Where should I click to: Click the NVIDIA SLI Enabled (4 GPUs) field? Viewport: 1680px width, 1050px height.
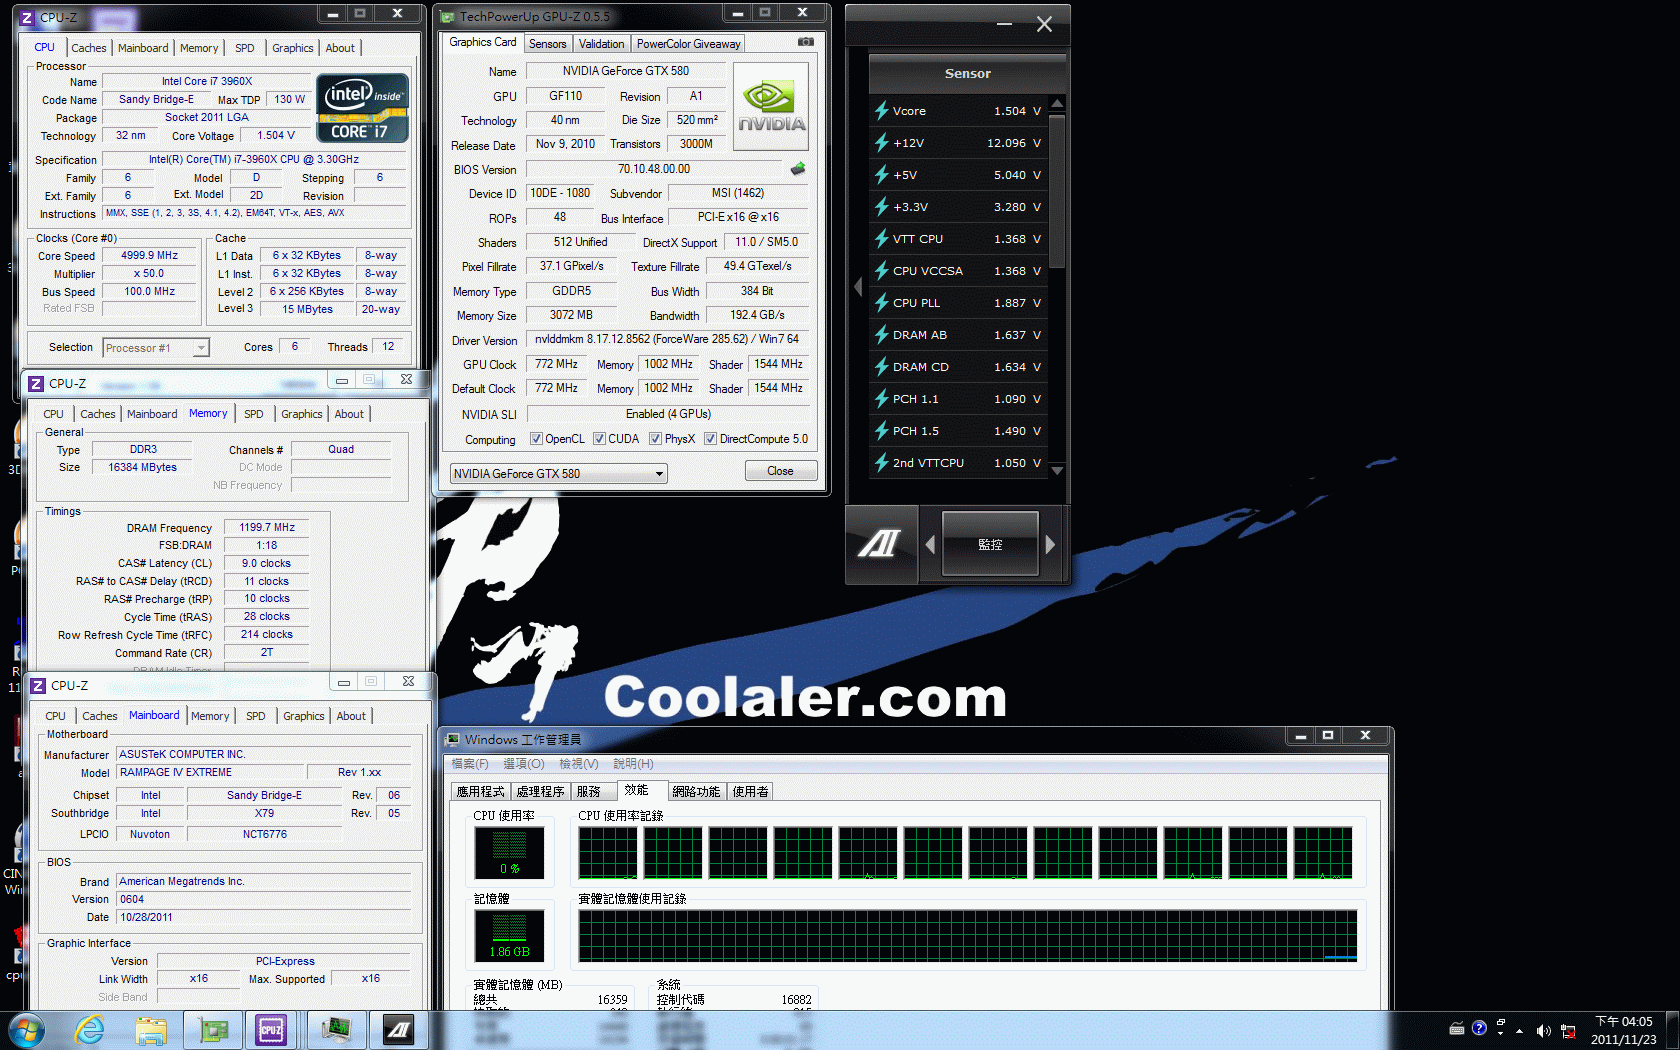coord(667,414)
